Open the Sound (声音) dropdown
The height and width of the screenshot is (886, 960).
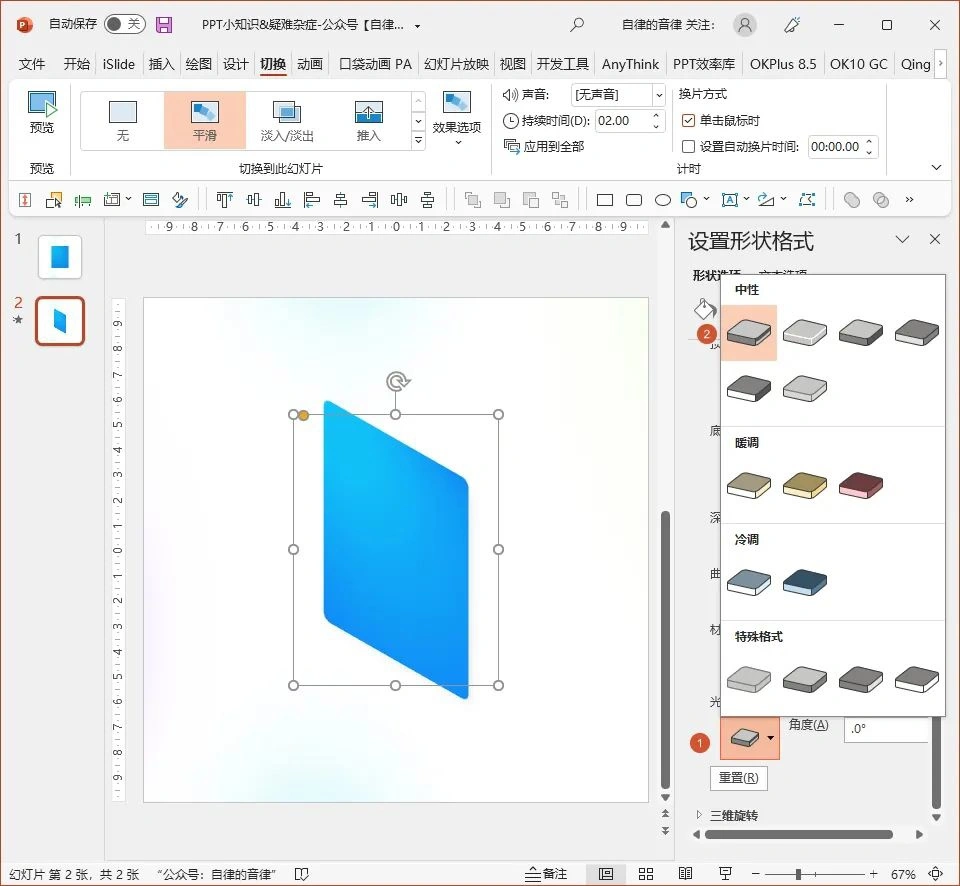coord(658,95)
